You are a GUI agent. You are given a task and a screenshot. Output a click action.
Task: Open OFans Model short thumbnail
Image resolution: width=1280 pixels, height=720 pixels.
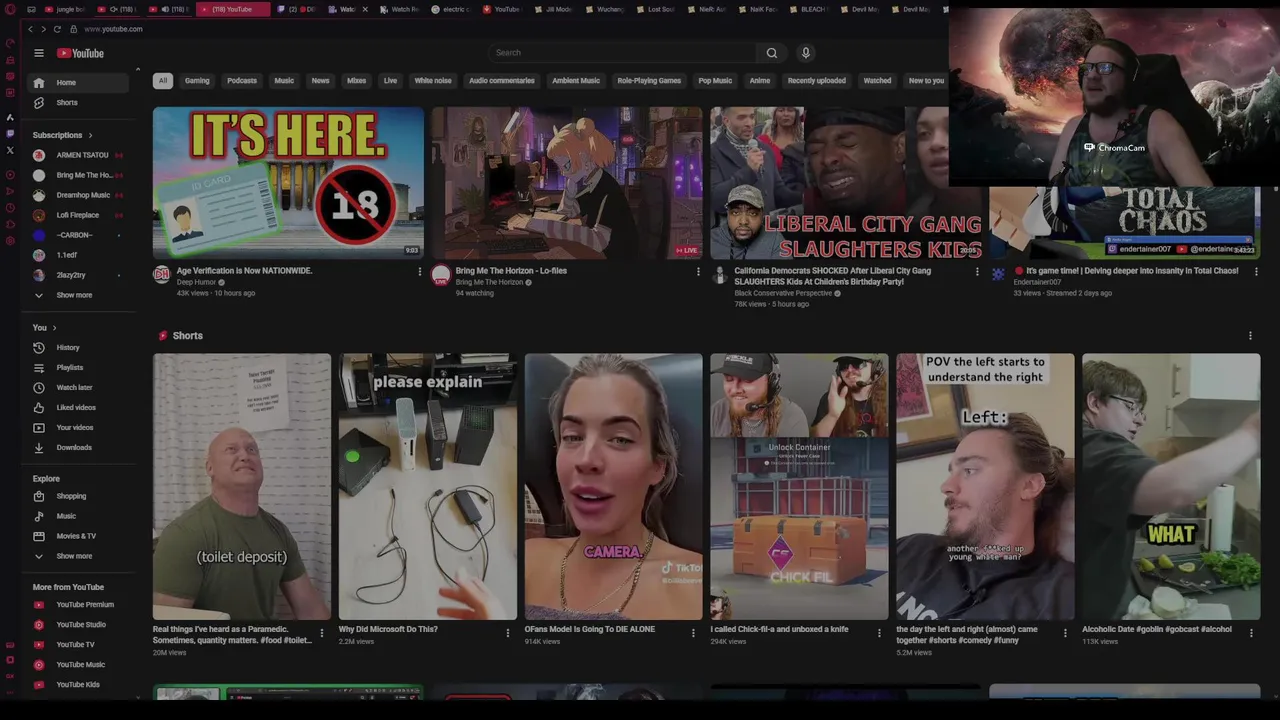[613, 487]
